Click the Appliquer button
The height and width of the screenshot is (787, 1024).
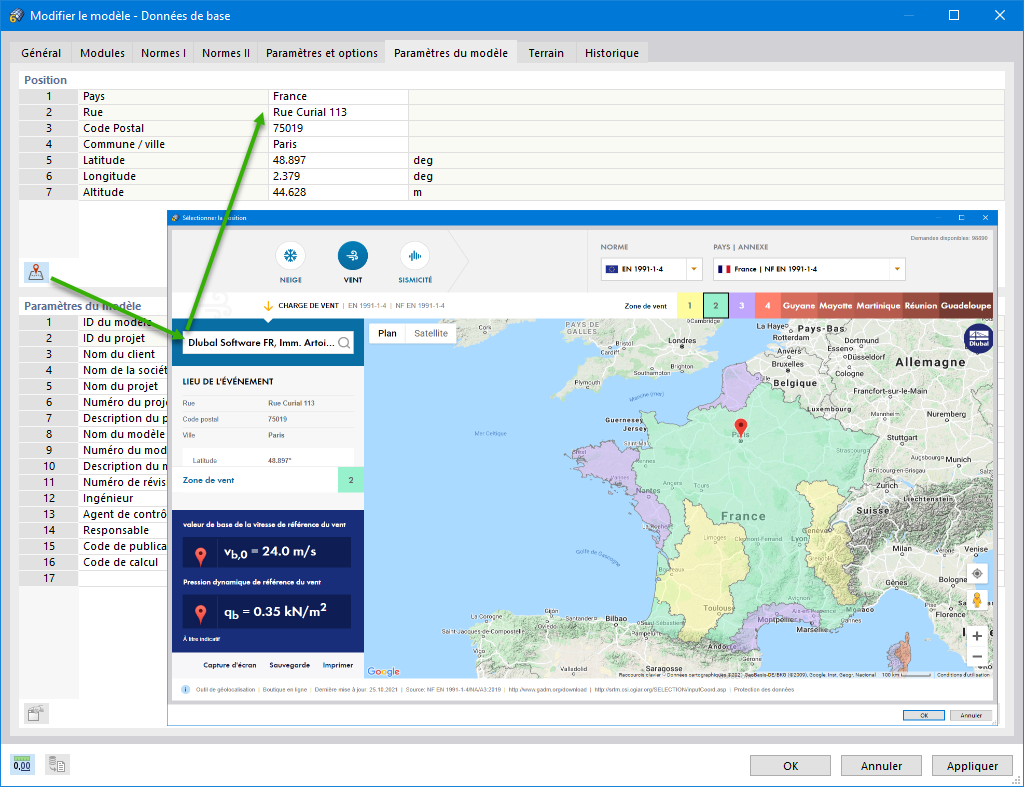tap(972, 765)
